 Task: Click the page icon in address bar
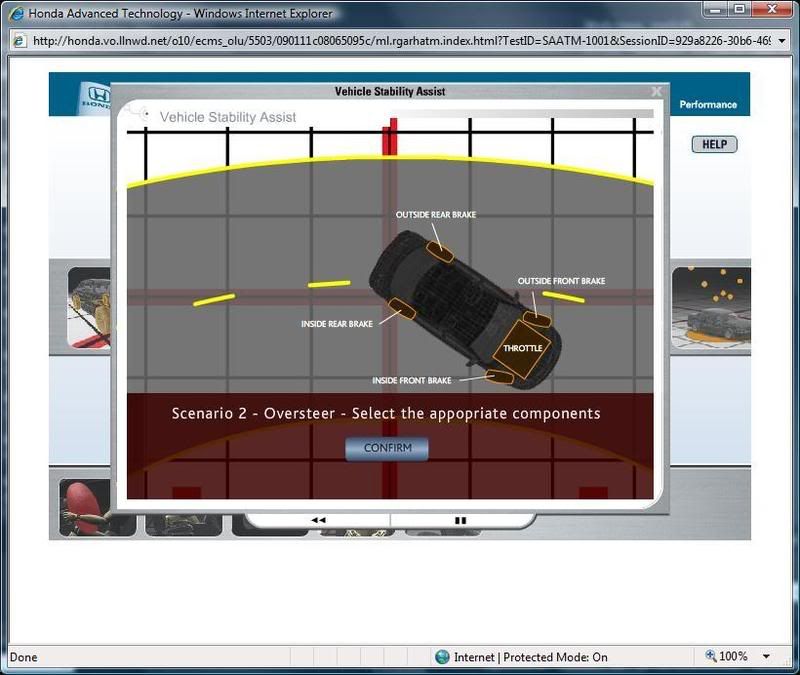[19, 41]
